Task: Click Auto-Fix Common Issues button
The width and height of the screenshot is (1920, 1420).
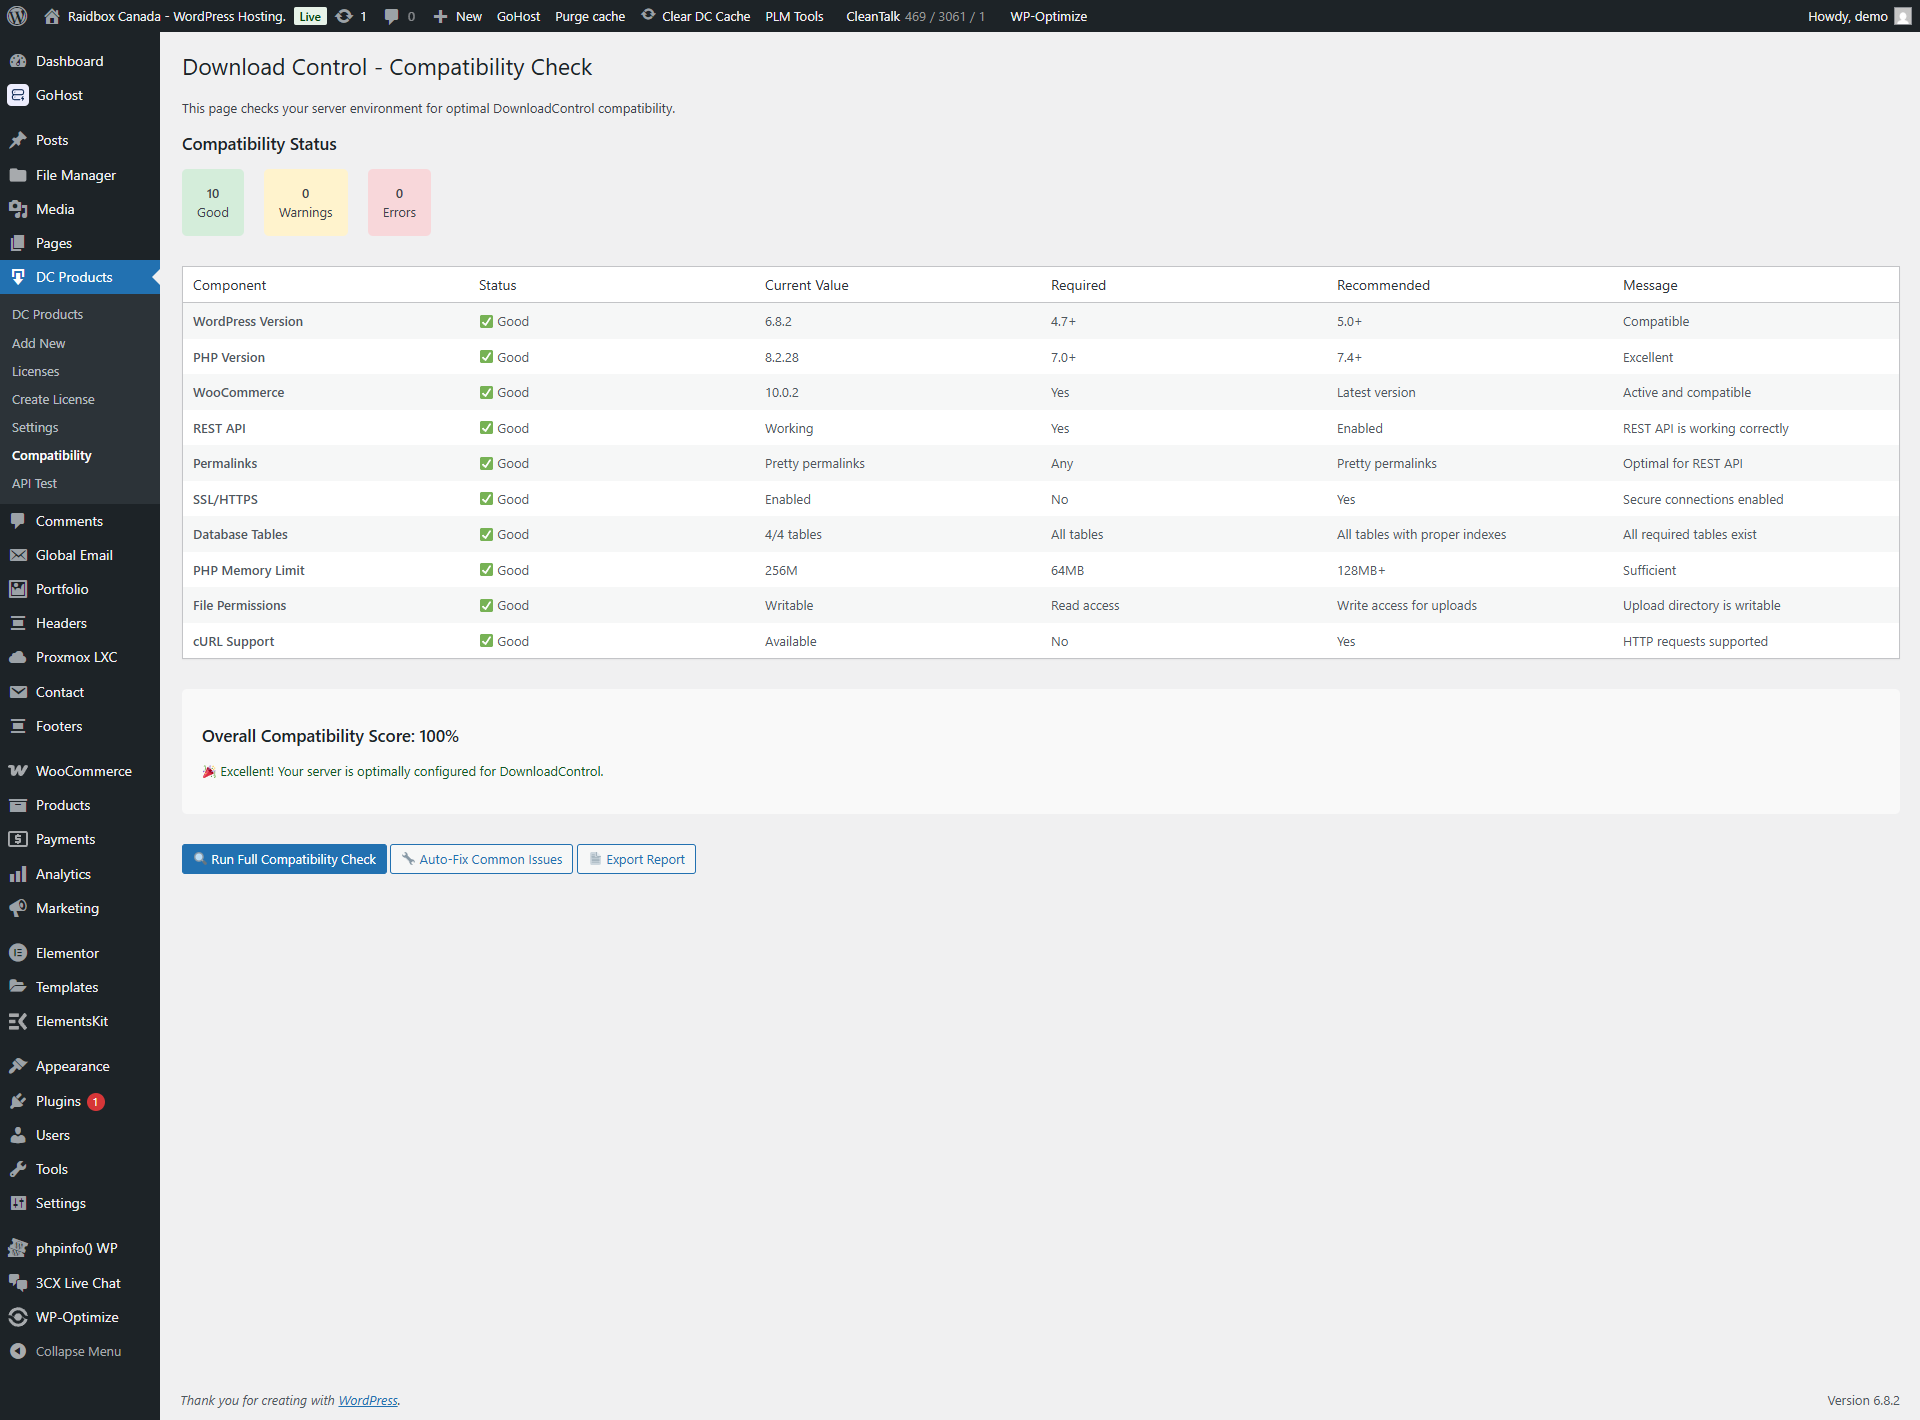Action: tap(481, 859)
